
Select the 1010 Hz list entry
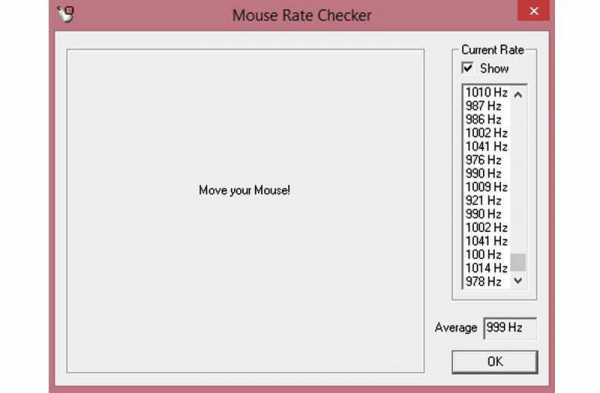pos(486,92)
